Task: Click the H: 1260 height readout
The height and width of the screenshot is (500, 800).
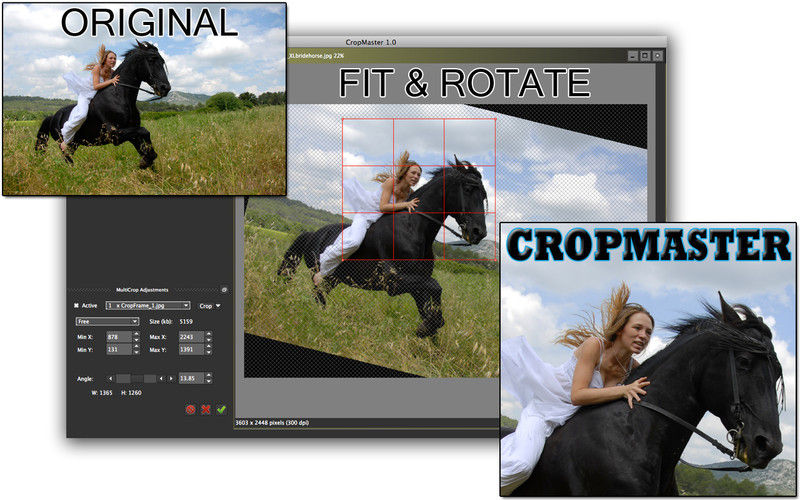Action: click(131, 393)
